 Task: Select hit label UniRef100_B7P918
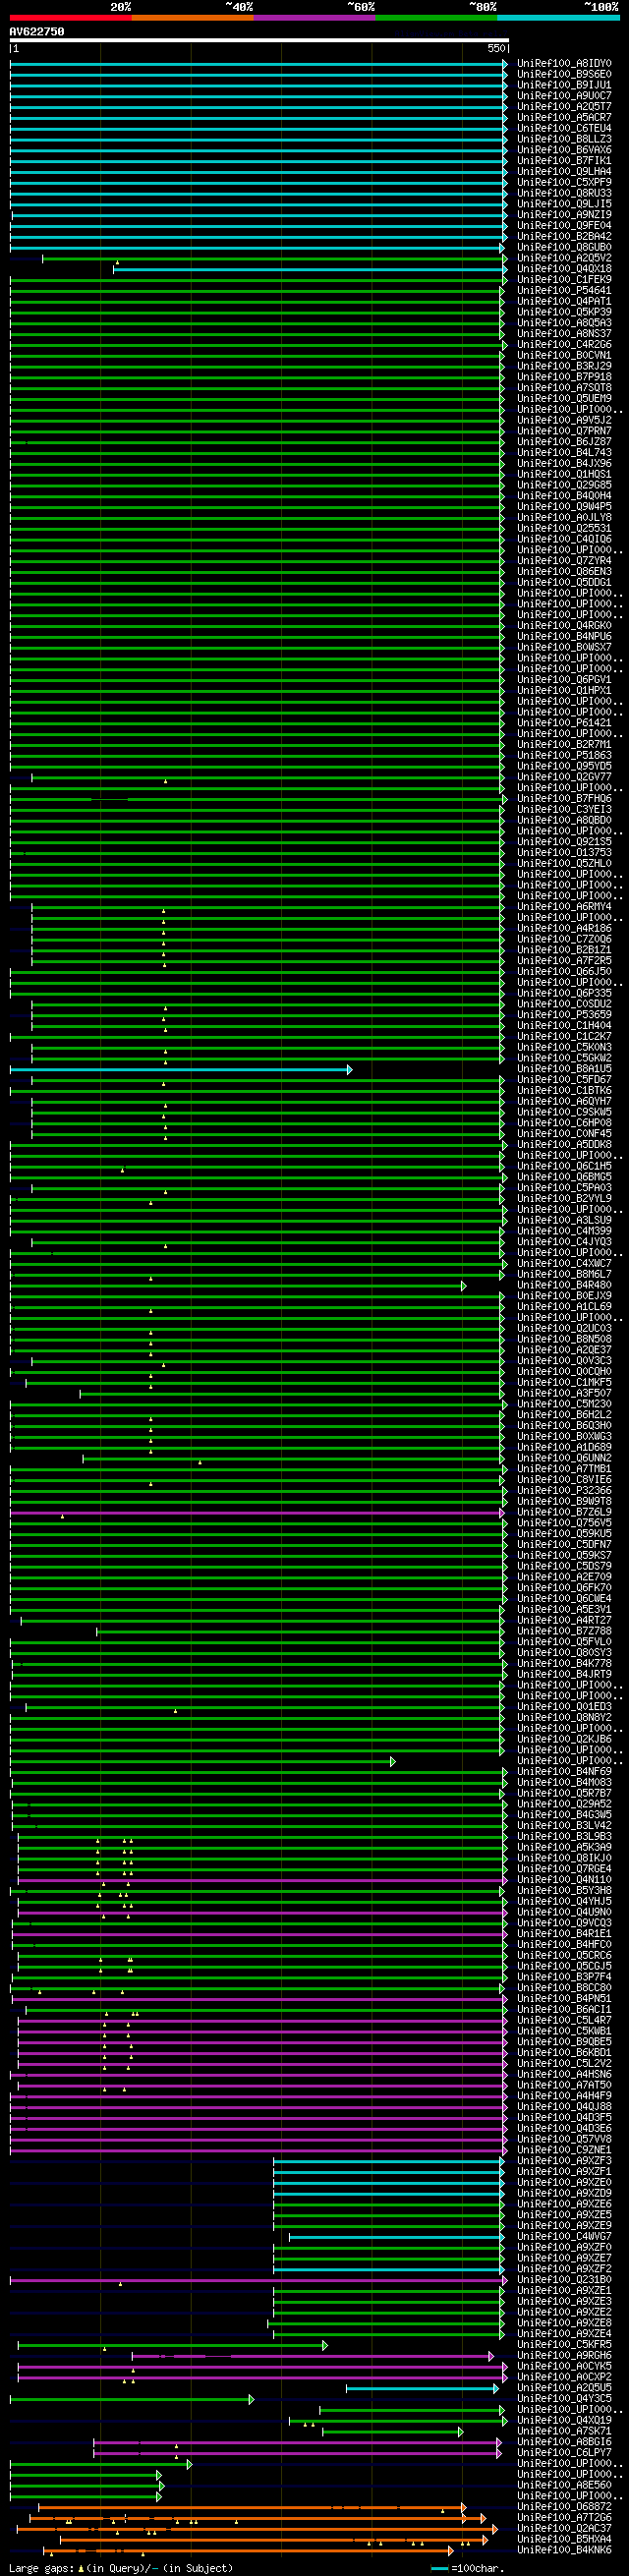tap(564, 377)
